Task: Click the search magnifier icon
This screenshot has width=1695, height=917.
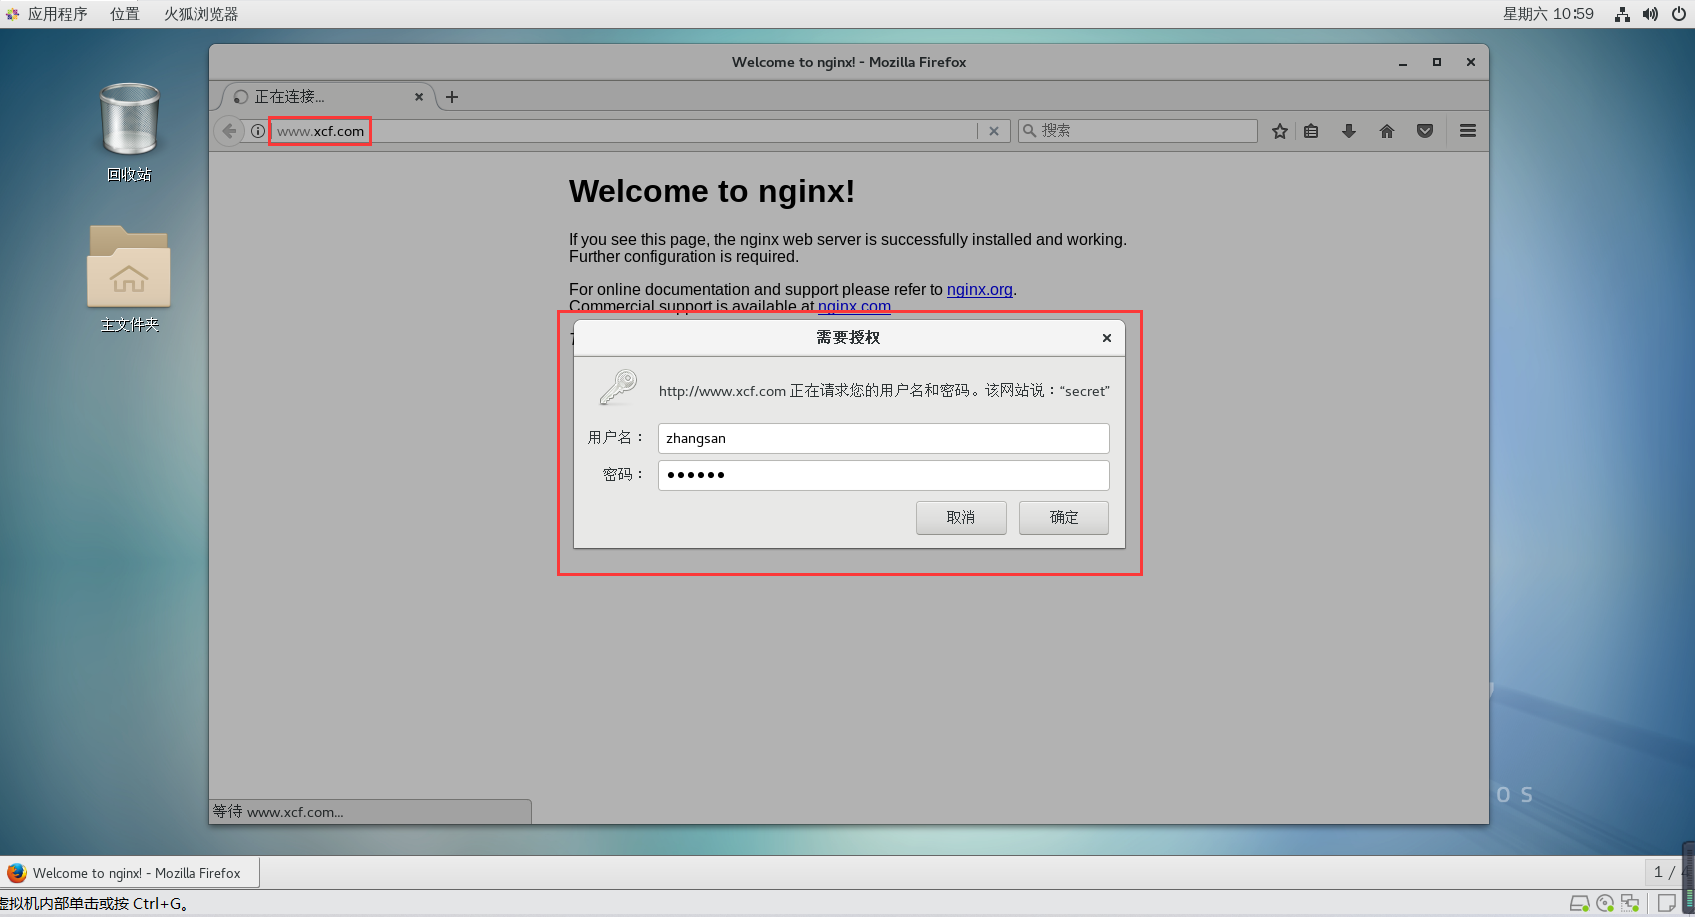Action: click(x=1029, y=131)
